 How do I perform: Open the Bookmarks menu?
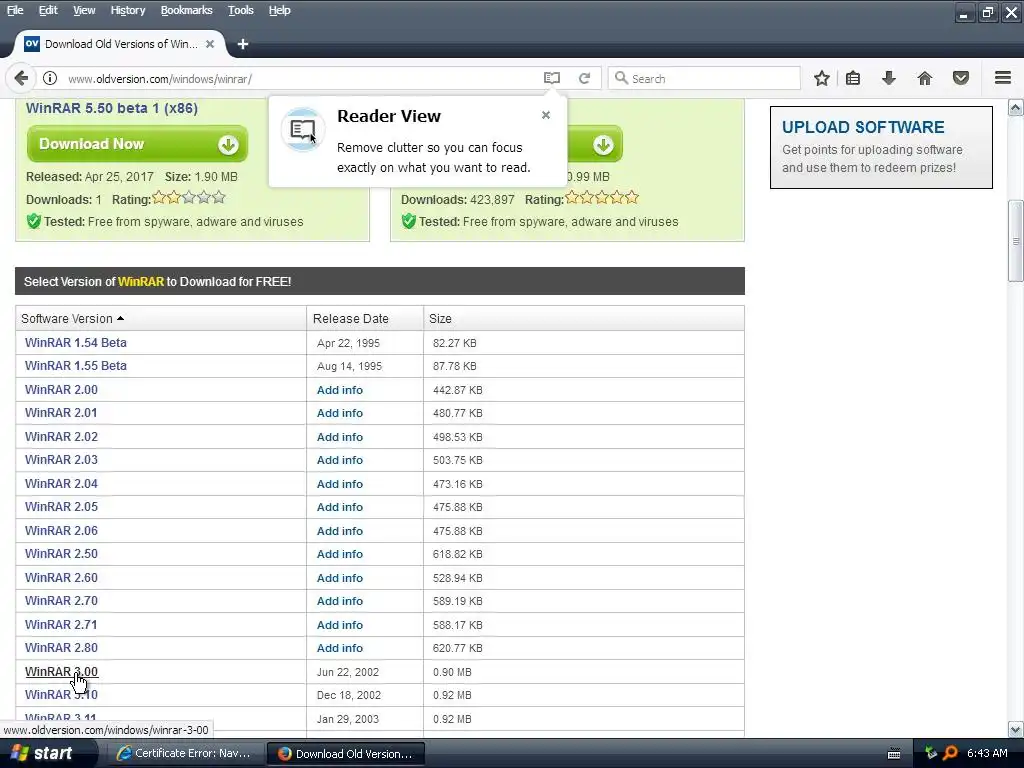[187, 10]
